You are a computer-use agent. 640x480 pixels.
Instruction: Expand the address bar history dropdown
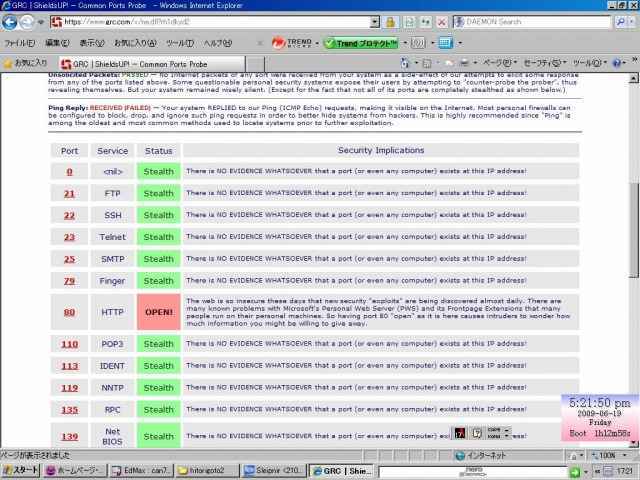click(375, 22)
